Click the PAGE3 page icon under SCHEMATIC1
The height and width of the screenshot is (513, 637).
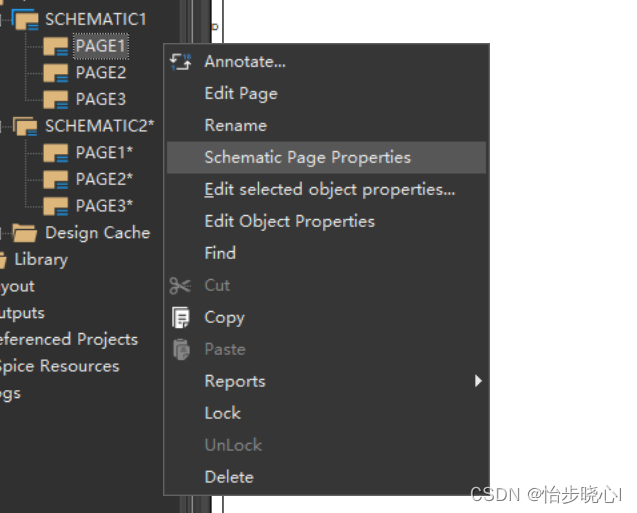tap(56, 99)
